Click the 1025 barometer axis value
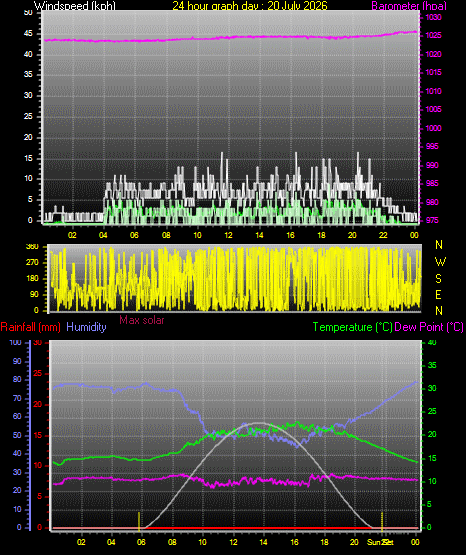Image resolution: width=466 pixels, height=555 pixels. point(433,35)
